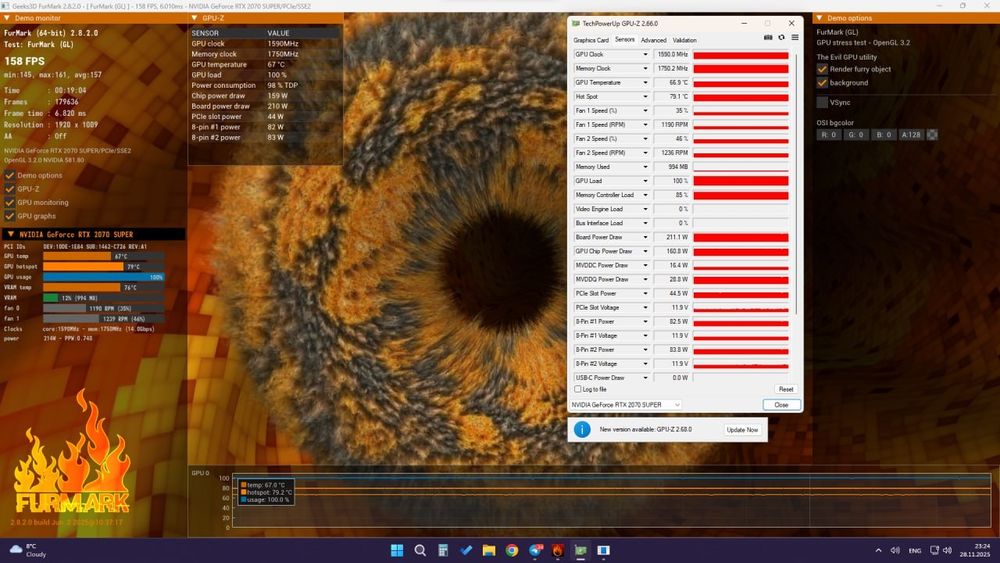Click the Close button in GPU-Z
The image size is (1000, 563).
(781, 405)
